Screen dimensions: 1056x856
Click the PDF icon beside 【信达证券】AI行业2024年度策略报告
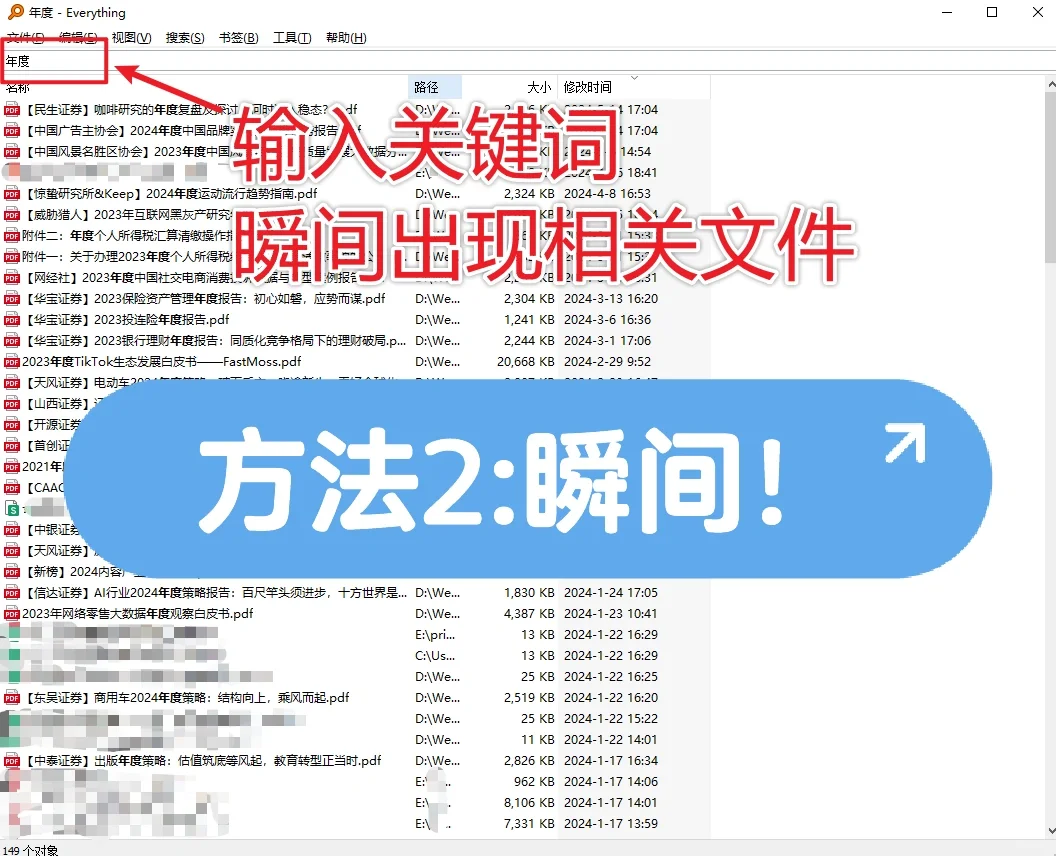[x=13, y=592]
